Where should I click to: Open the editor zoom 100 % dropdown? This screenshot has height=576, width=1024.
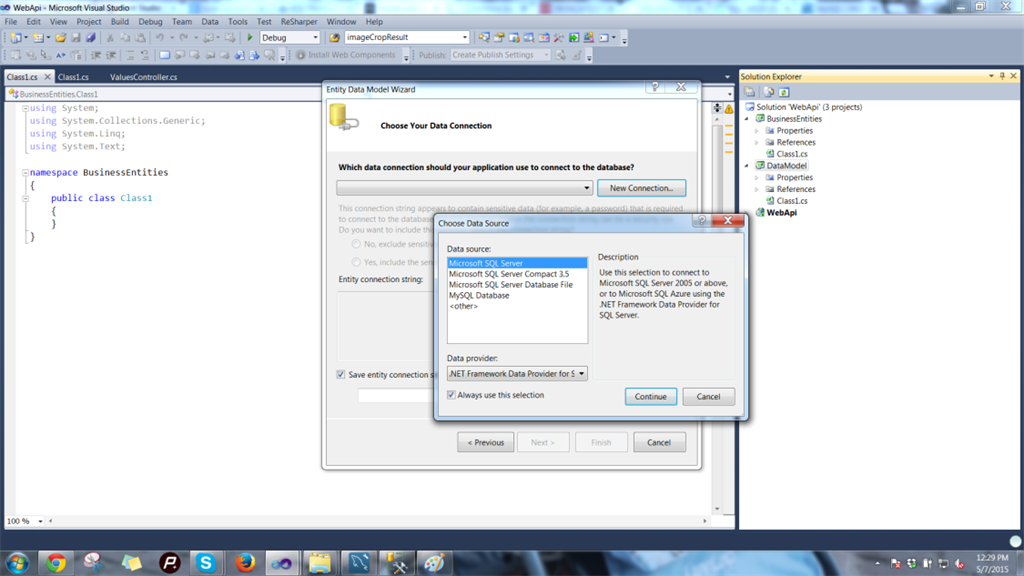point(40,521)
